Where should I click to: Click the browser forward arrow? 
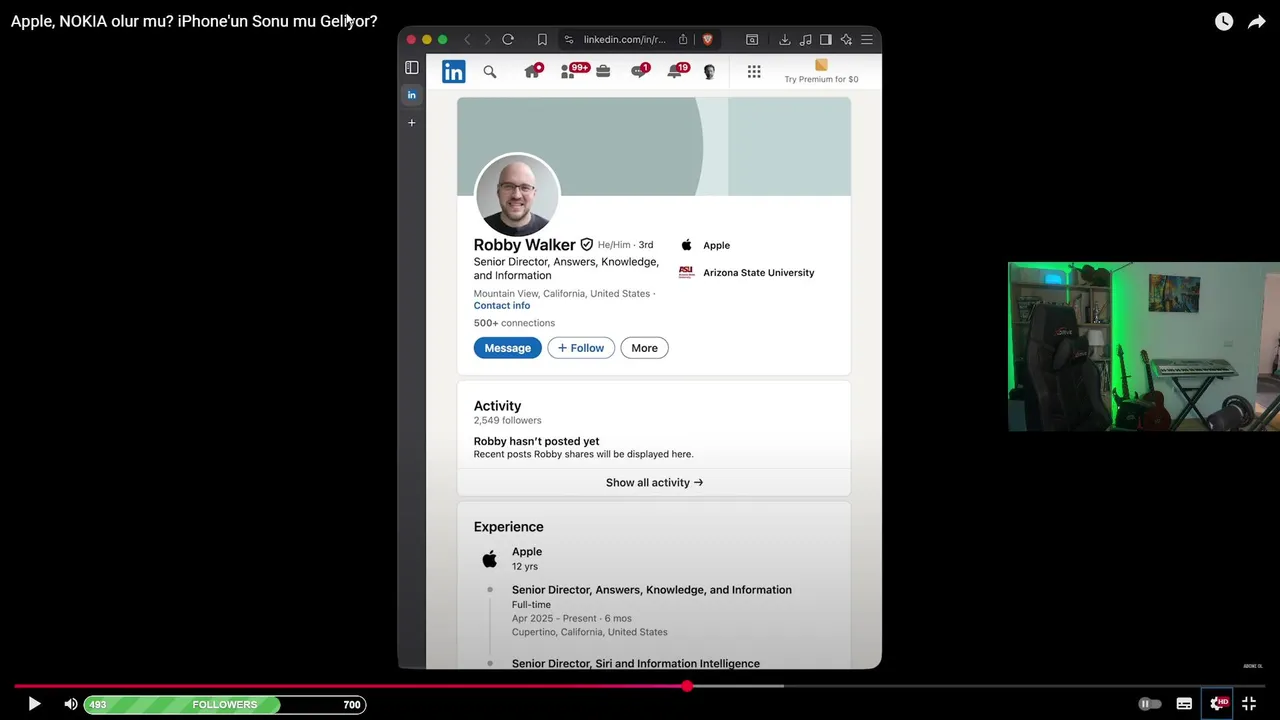(487, 40)
